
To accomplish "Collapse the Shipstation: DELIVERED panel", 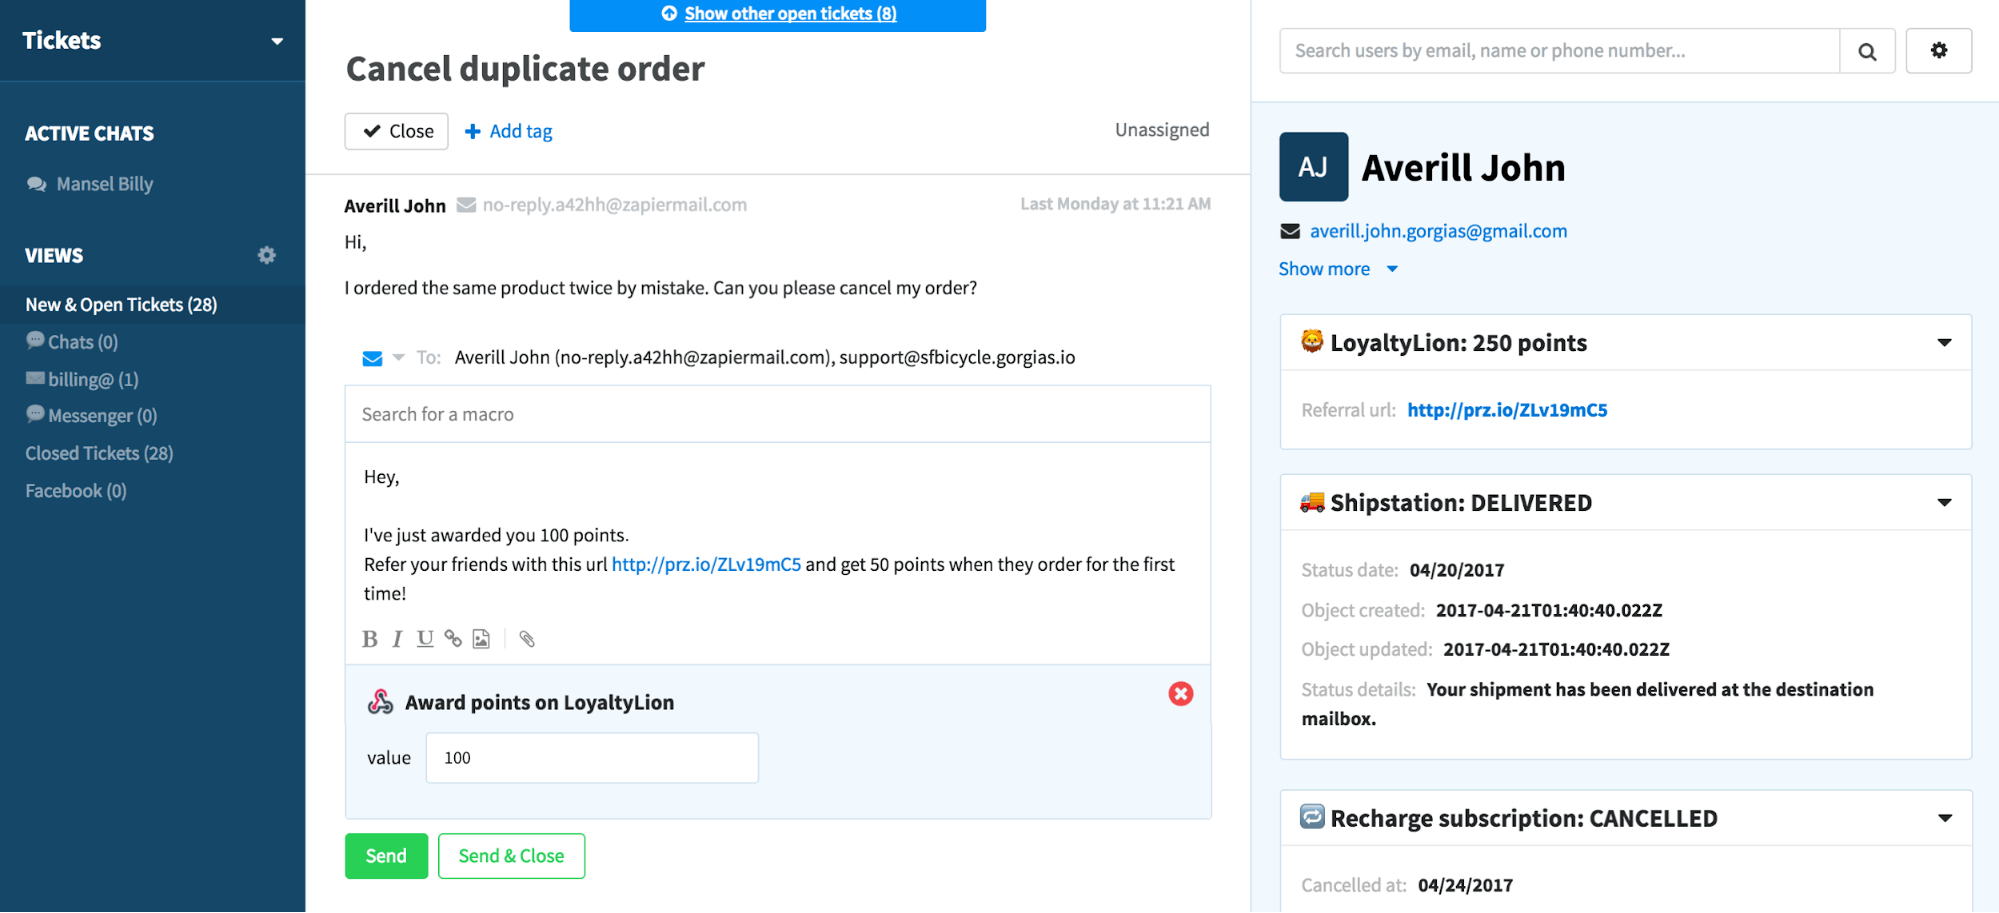I will click(x=1944, y=502).
